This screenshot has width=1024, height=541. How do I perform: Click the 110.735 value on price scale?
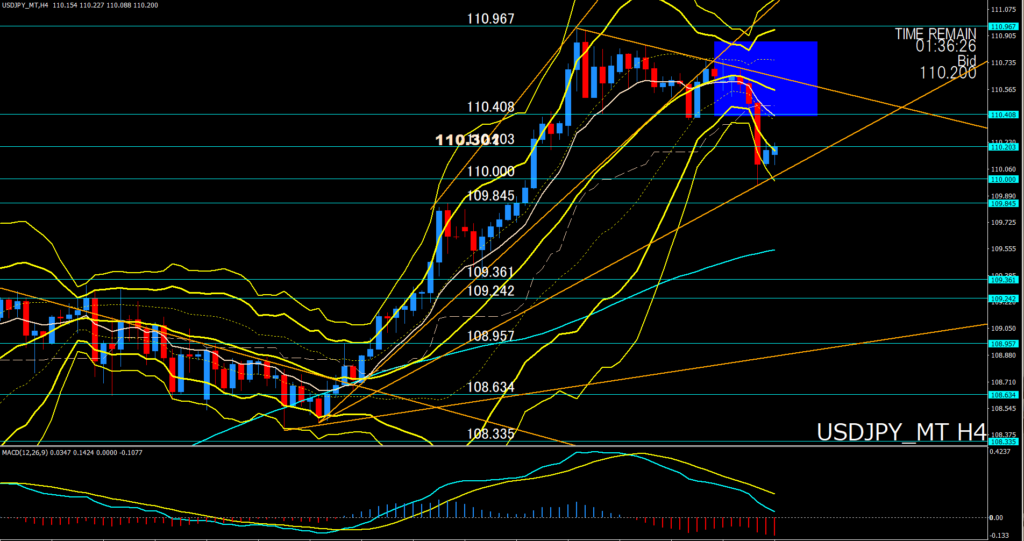1002,63
